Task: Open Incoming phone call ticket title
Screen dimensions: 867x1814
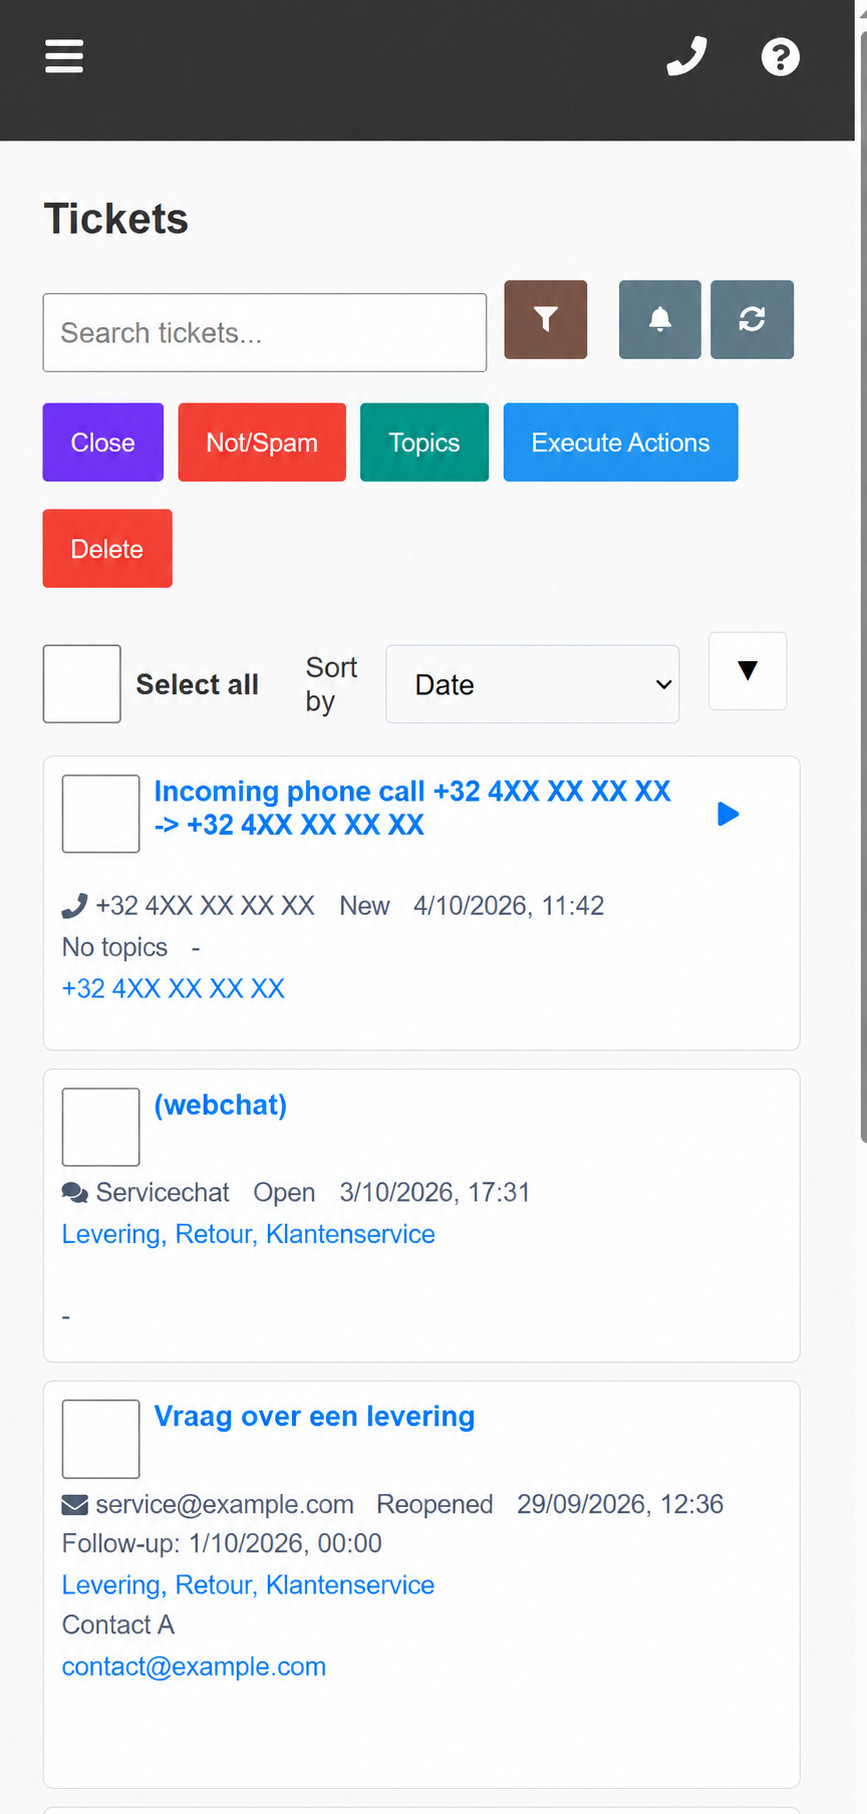Action: pyautogui.click(x=412, y=808)
